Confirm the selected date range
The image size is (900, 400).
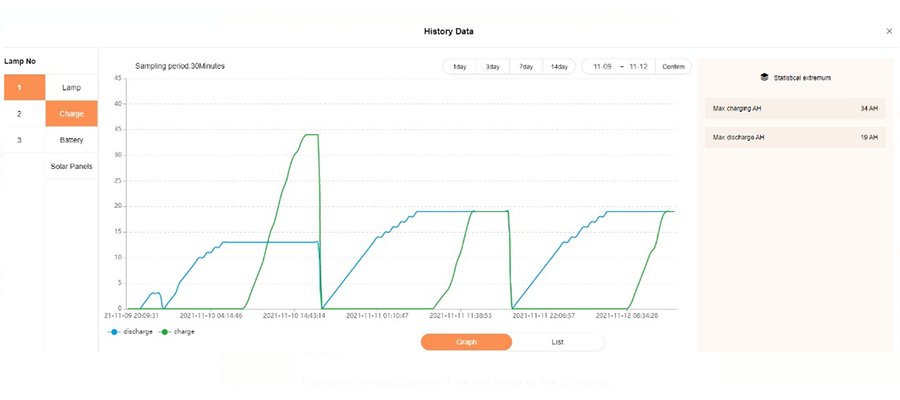(x=673, y=67)
